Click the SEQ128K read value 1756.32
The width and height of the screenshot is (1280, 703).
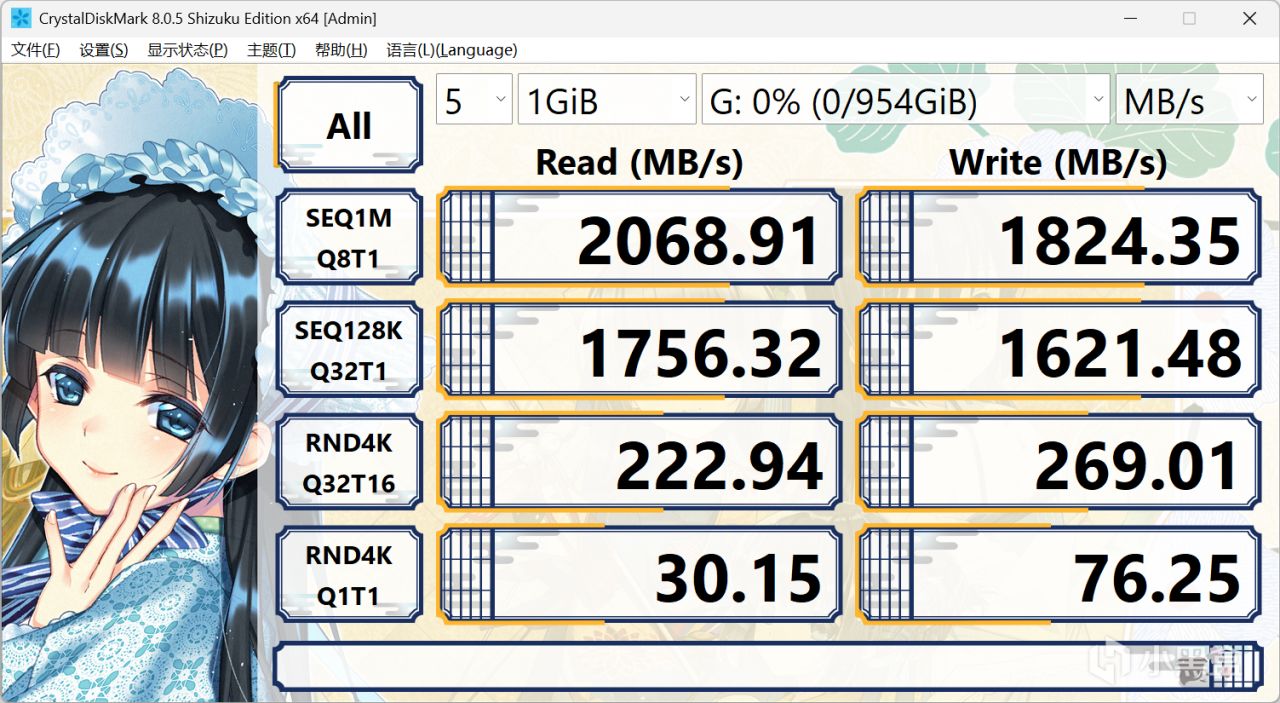coord(640,350)
